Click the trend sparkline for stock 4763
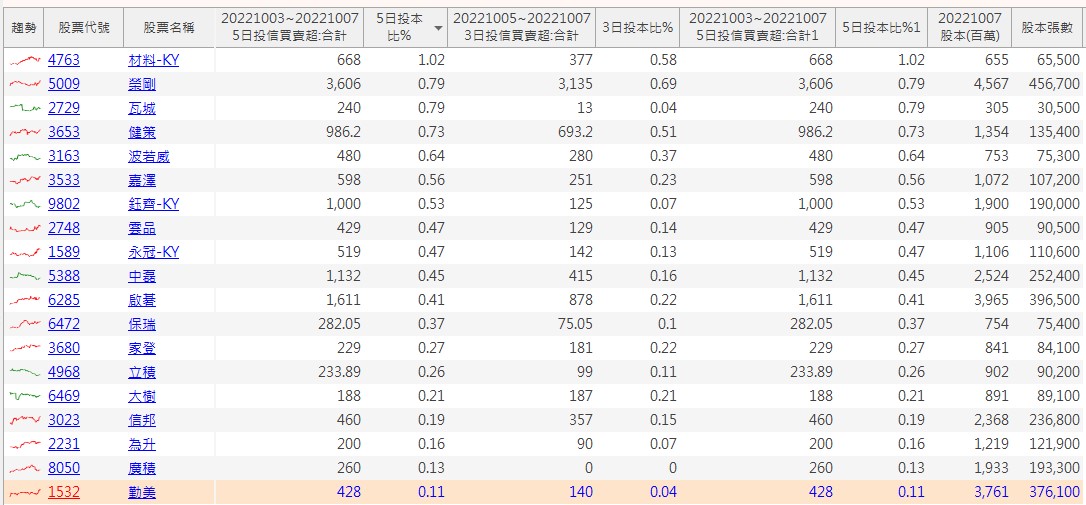 (24, 60)
